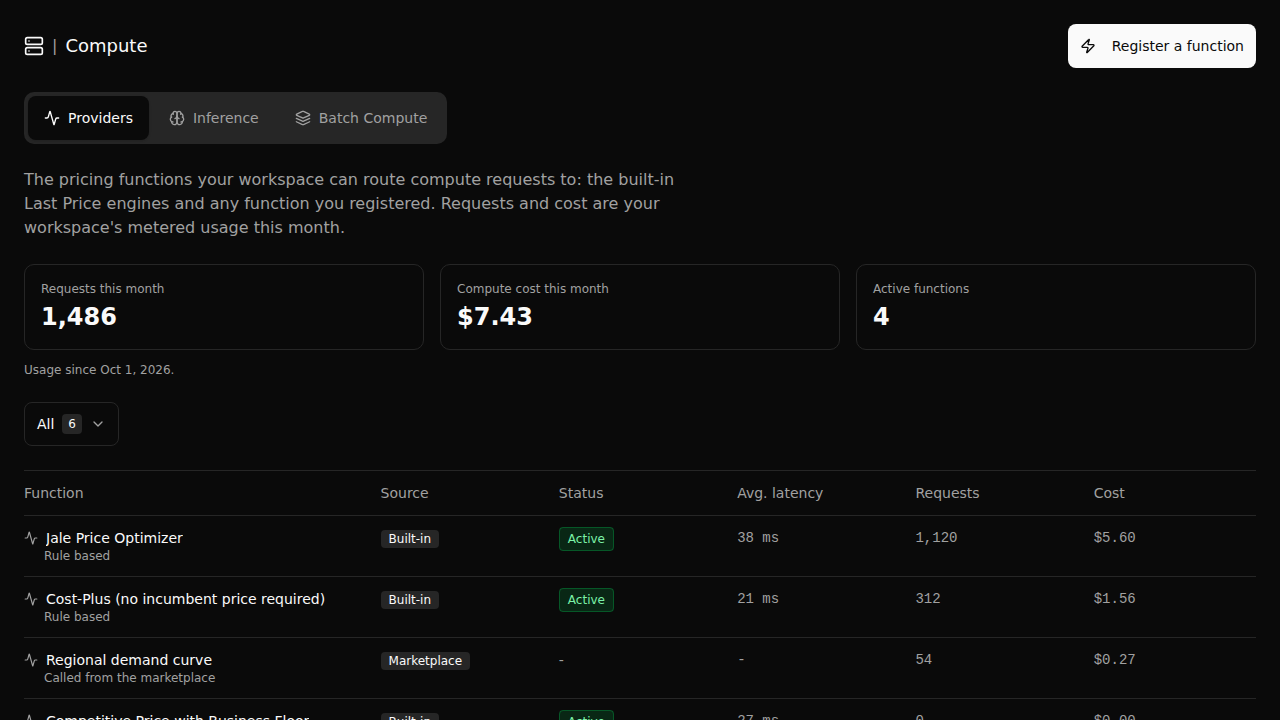The width and height of the screenshot is (1280, 720).
Task: Click the Compute server icon in header
Action: point(34,46)
